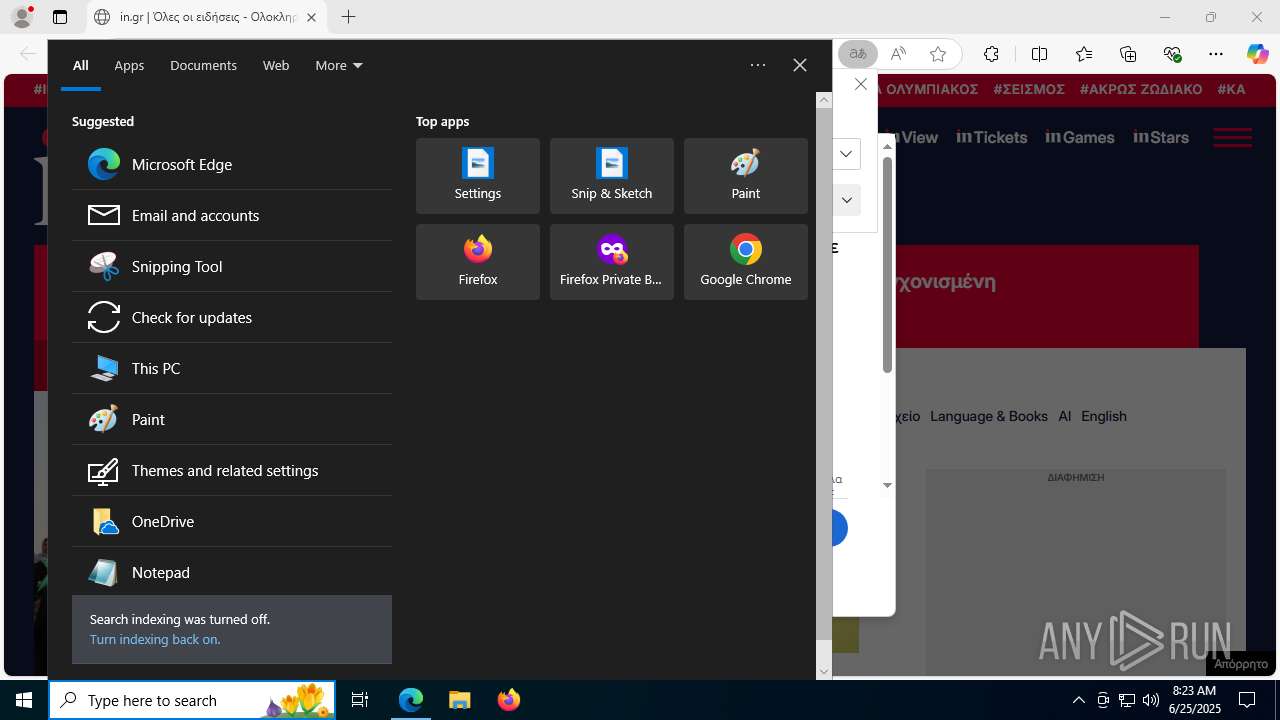Image resolution: width=1280 pixels, height=720 pixels.
Task: Close the Windows search panel
Action: (800, 65)
